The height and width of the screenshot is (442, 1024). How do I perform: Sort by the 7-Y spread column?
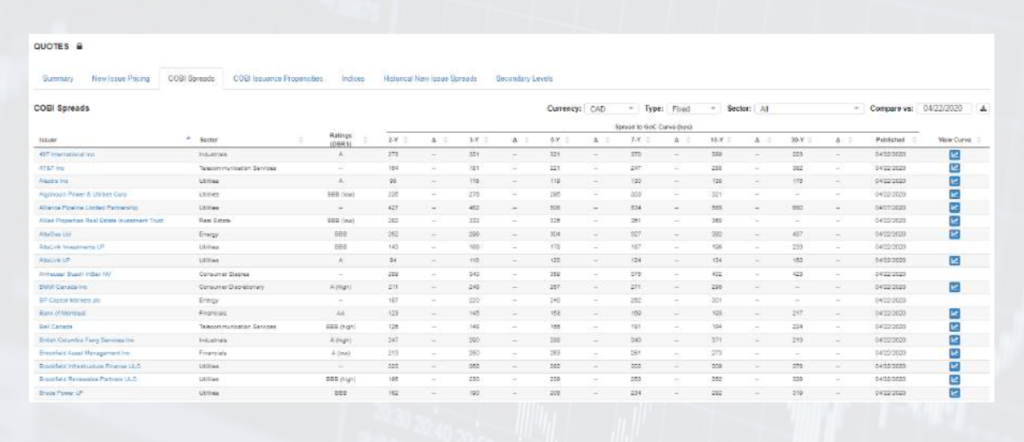[639, 140]
